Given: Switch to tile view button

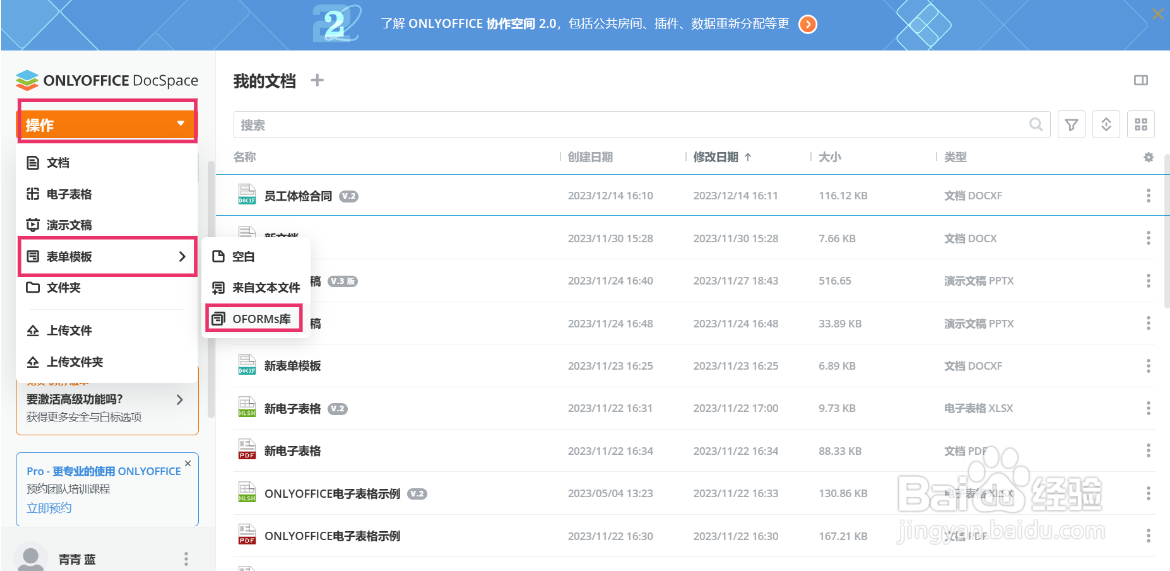Looking at the screenshot, I should point(1140,125).
